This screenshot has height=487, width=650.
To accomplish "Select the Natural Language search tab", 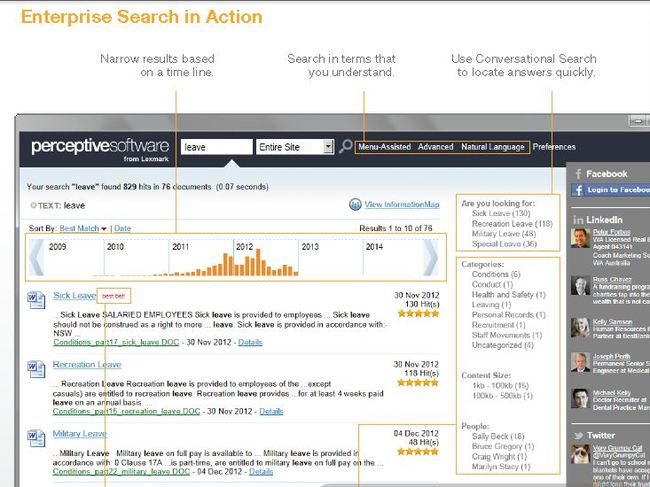I will tap(492, 147).
